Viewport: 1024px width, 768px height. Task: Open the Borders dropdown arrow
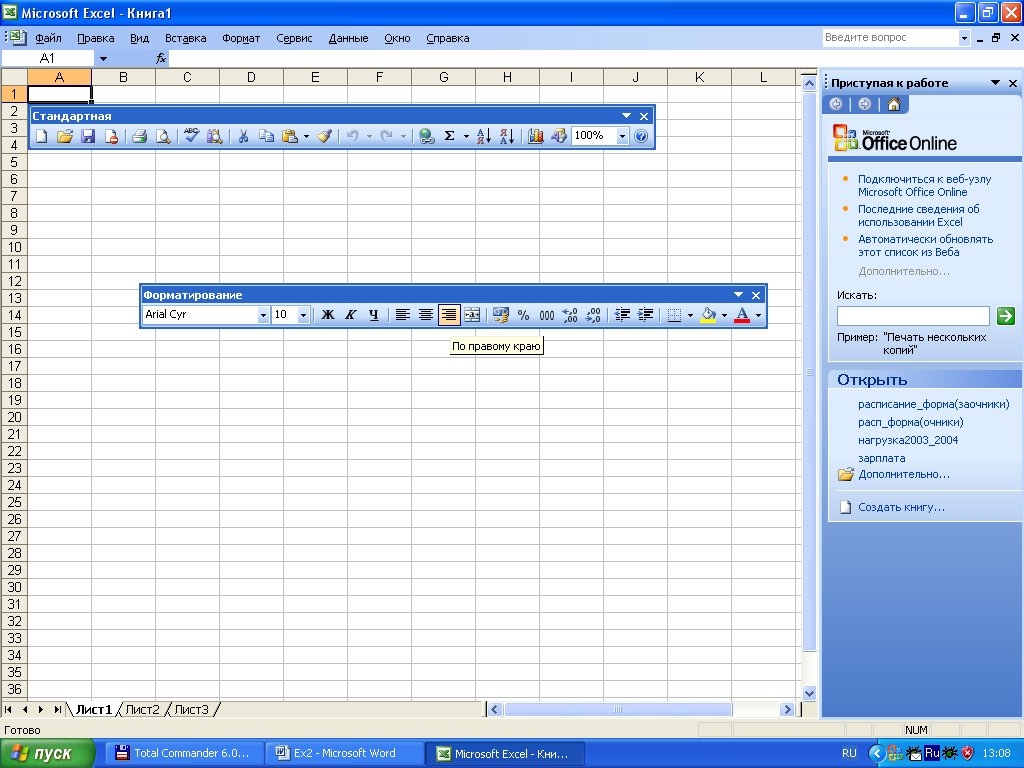[690, 315]
